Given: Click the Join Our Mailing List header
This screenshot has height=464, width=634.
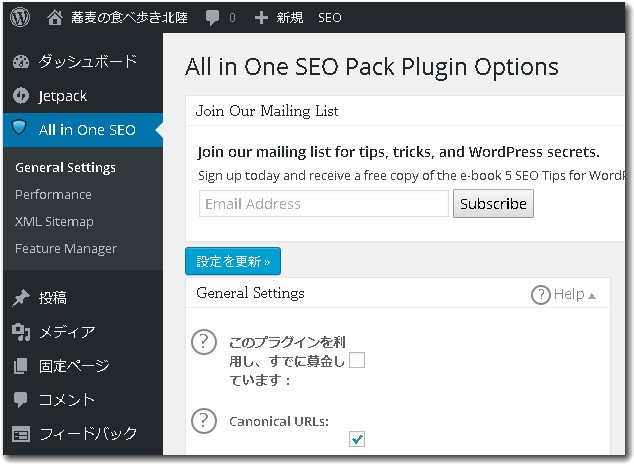Looking at the screenshot, I should tap(267, 111).
